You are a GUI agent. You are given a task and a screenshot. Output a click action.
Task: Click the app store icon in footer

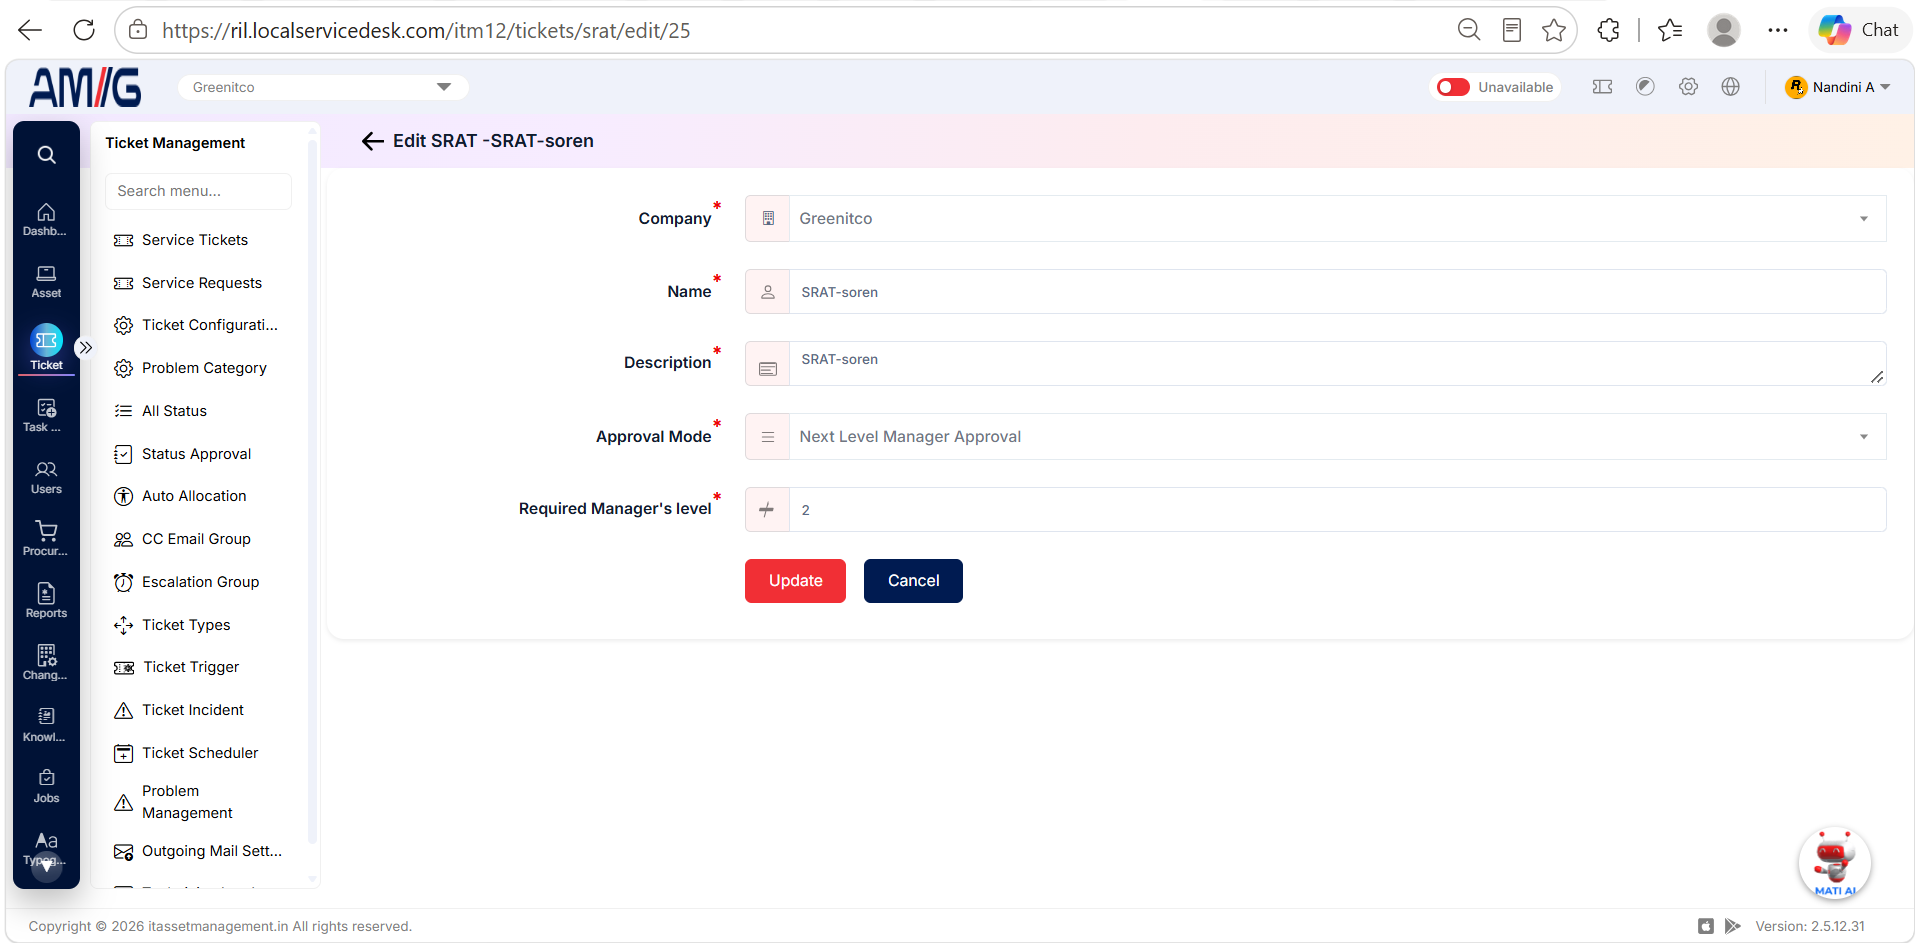tap(1706, 926)
